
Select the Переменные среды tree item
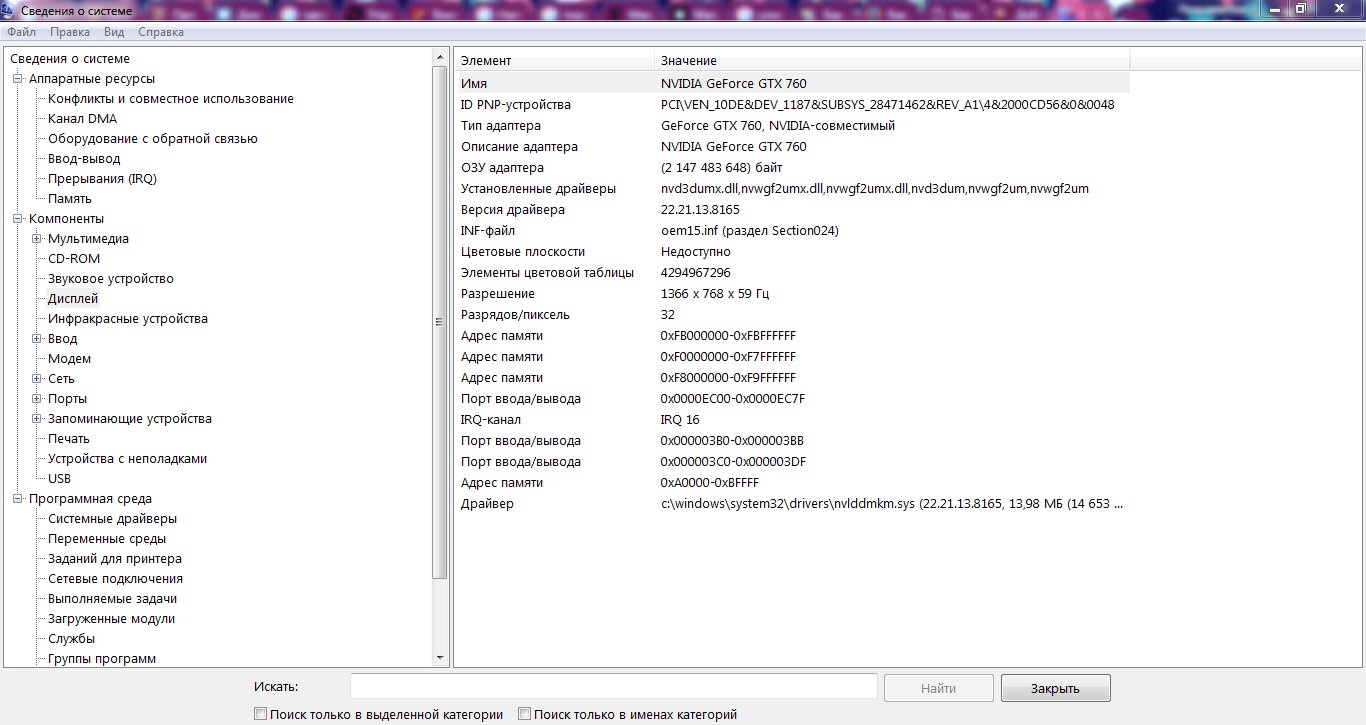[x=107, y=539]
